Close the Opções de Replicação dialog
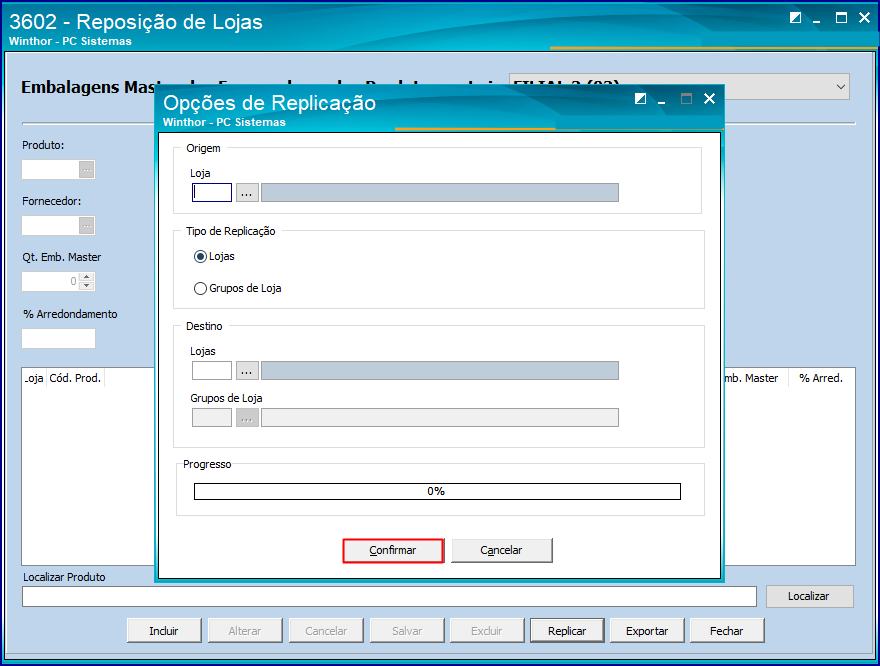This screenshot has height=666, width=880. (x=709, y=99)
